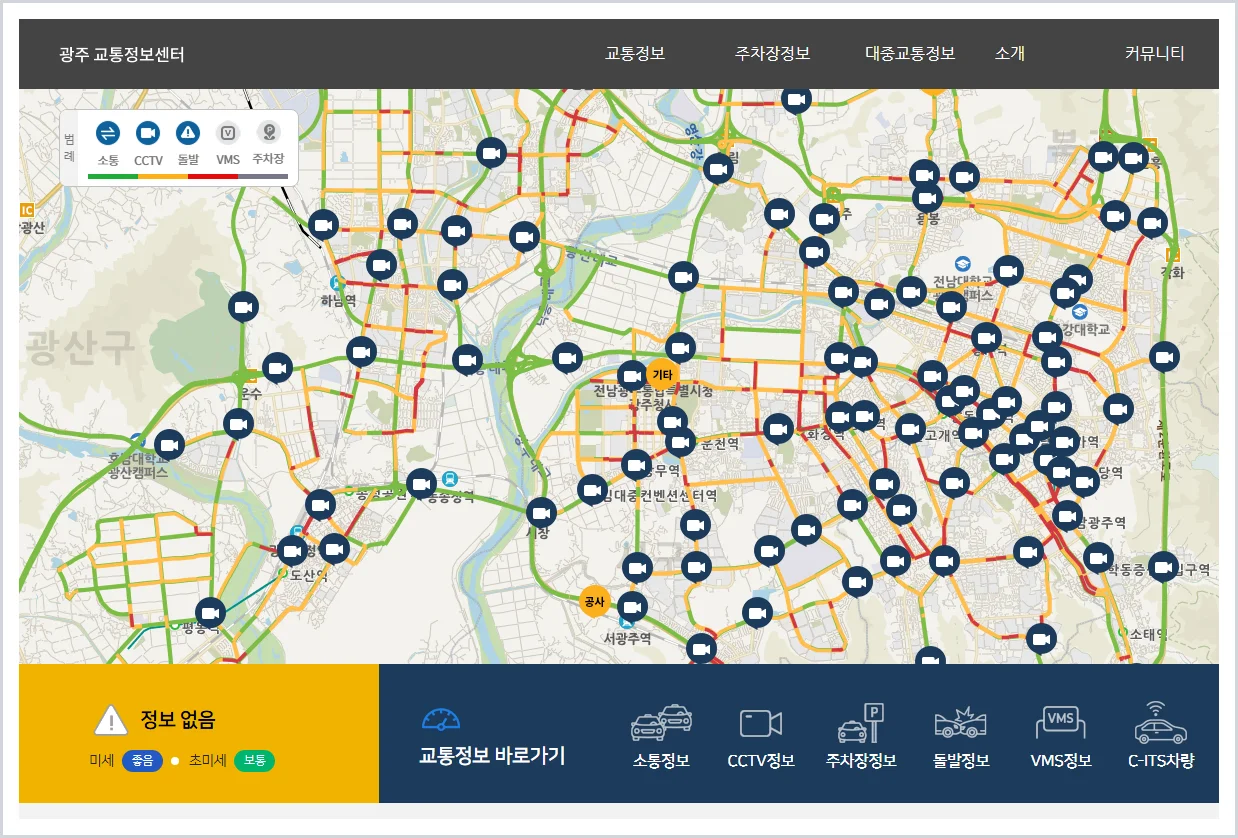Viewport: 1238px width, 838px height.
Task: Click the 서광주역 station label
Action: pos(628,638)
